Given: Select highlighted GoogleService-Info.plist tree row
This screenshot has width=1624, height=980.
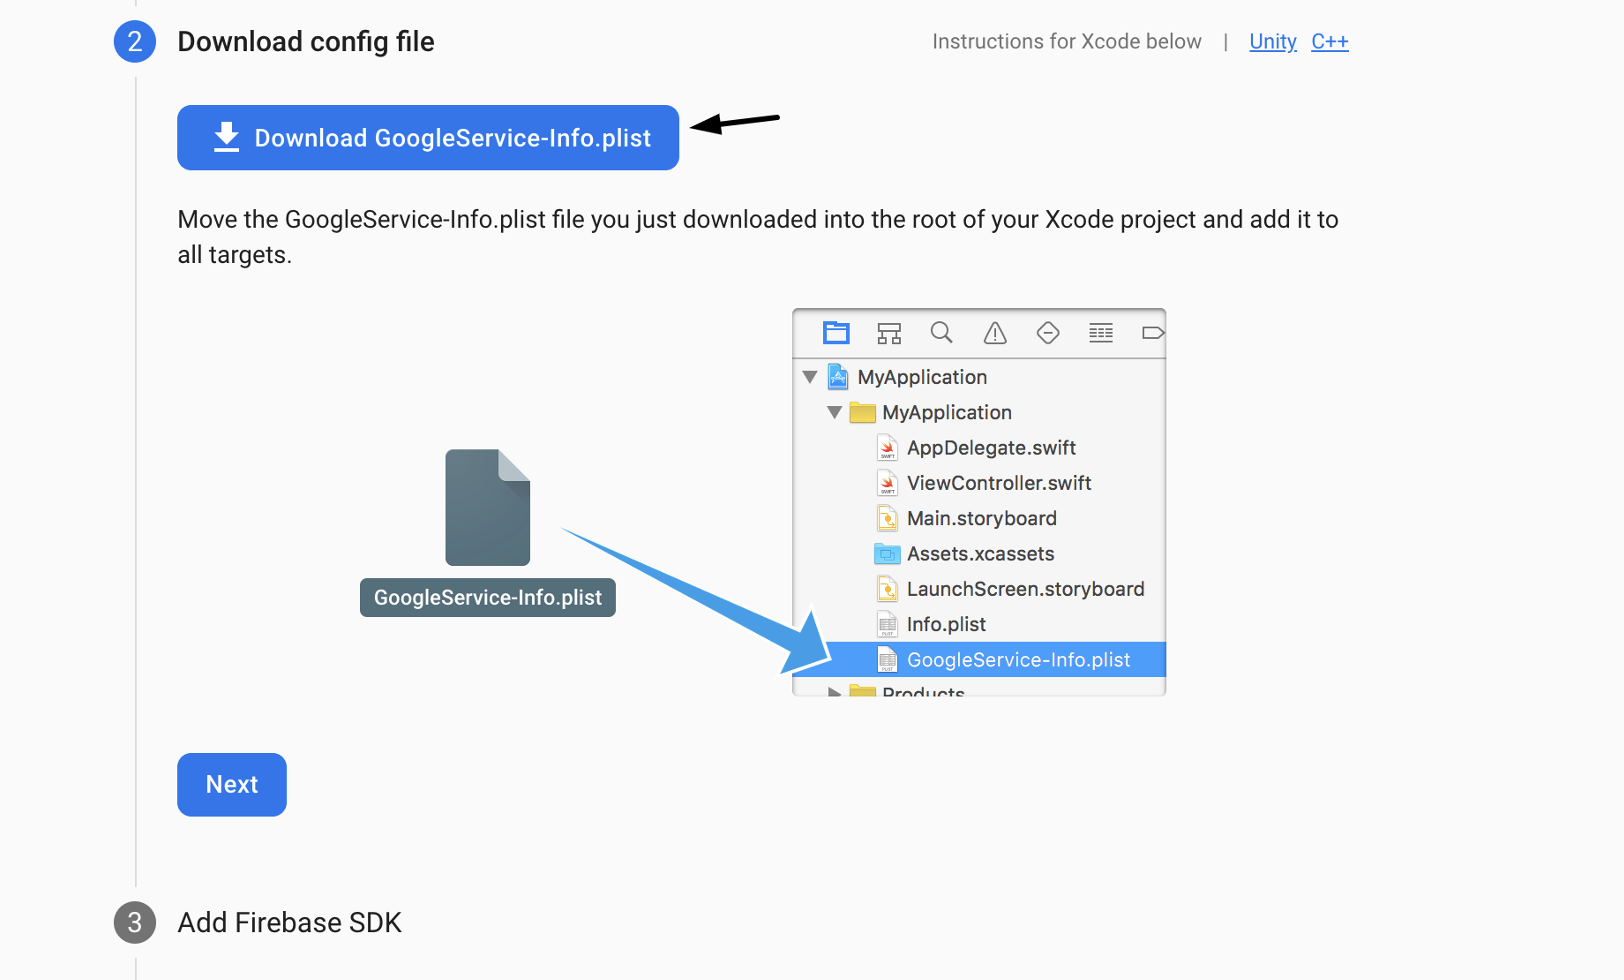Looking at the screenshot, I should click(x=979, y=660).
